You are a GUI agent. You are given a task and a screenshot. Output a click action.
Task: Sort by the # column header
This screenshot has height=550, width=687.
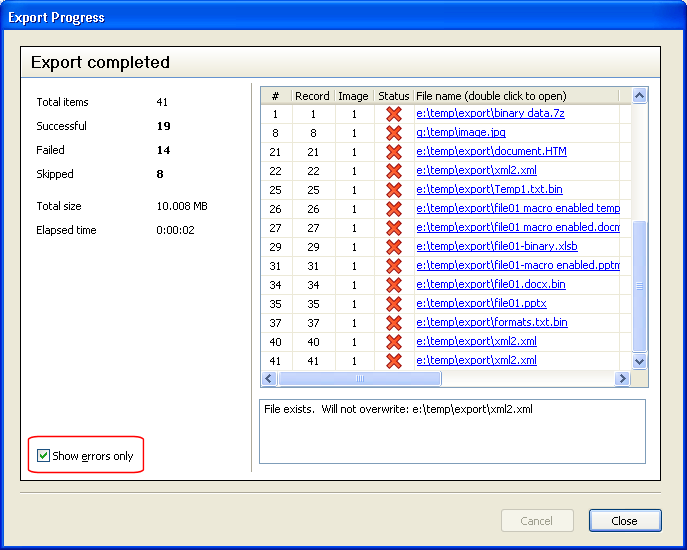(276, 96)
